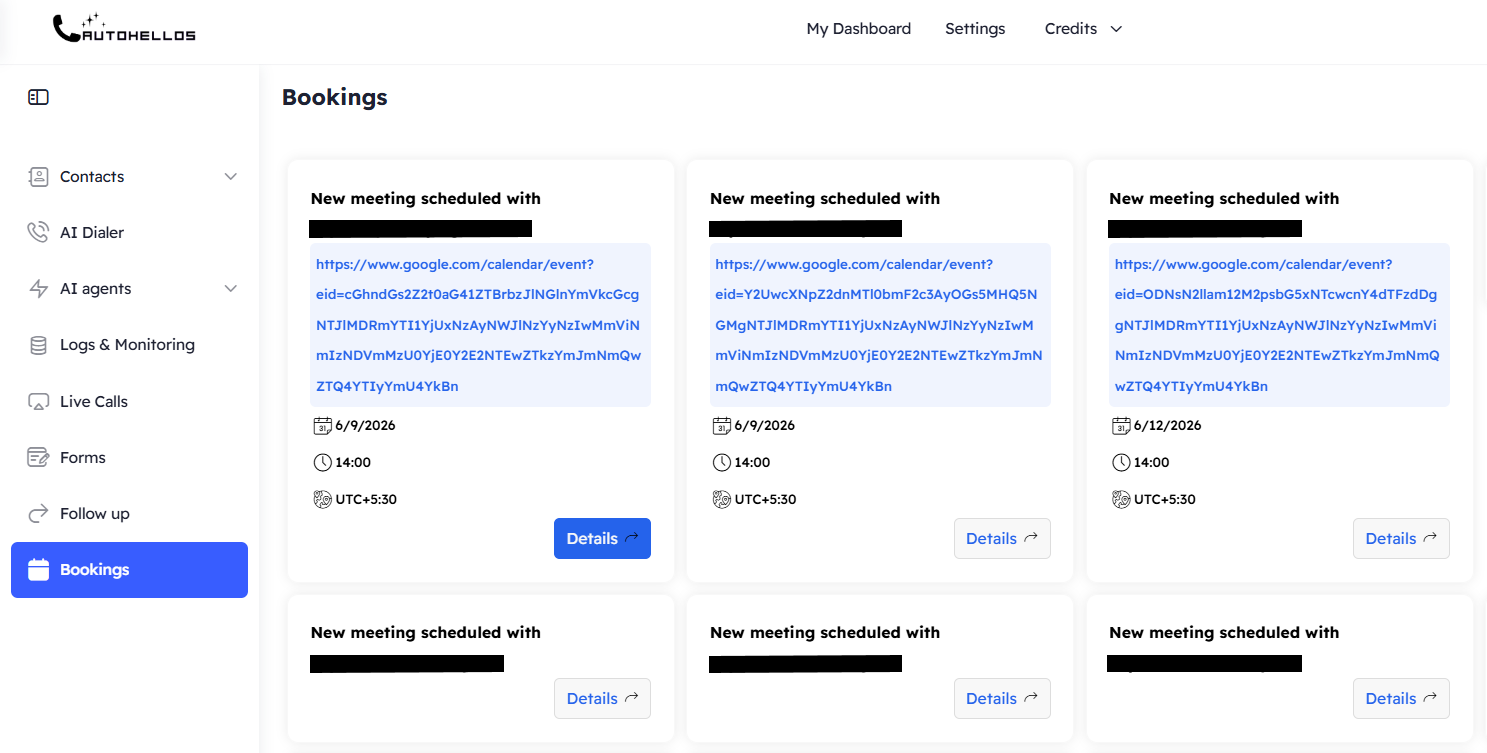Click the Credits menu label
This screenshot has height=753, width=1487.
tap(1071, 29)
